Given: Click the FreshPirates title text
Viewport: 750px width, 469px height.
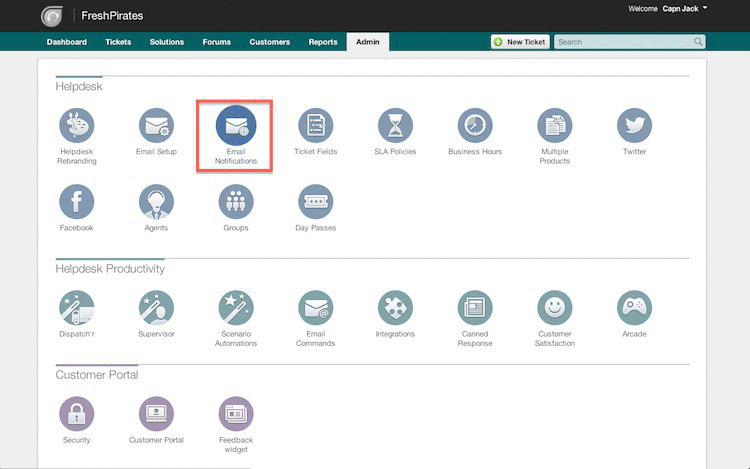Looking at the screenshot, I should pos(112,16).
